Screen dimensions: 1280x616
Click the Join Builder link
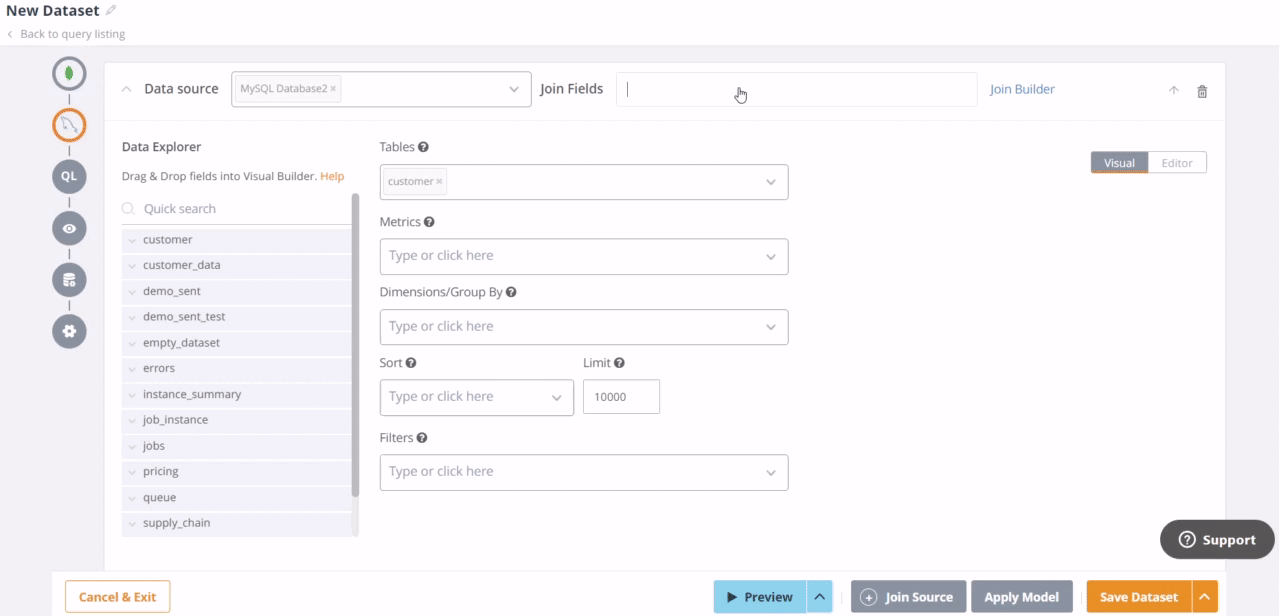click(x=1022, y=89)
